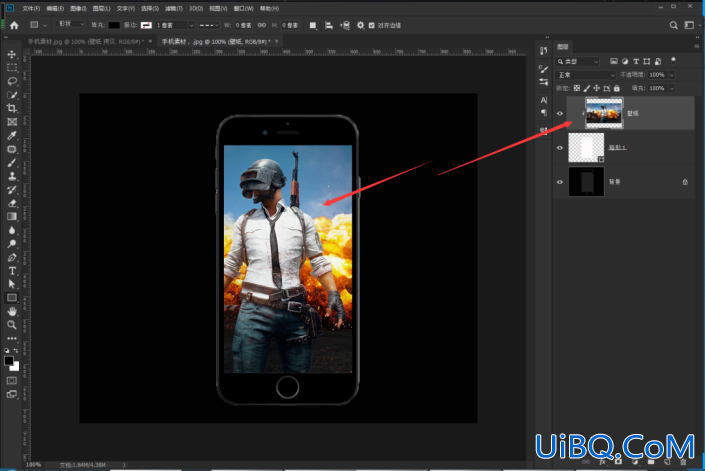This screenshot has width=705, height=471.
Task: Select the Eraser tool
Action: (12, 203)
